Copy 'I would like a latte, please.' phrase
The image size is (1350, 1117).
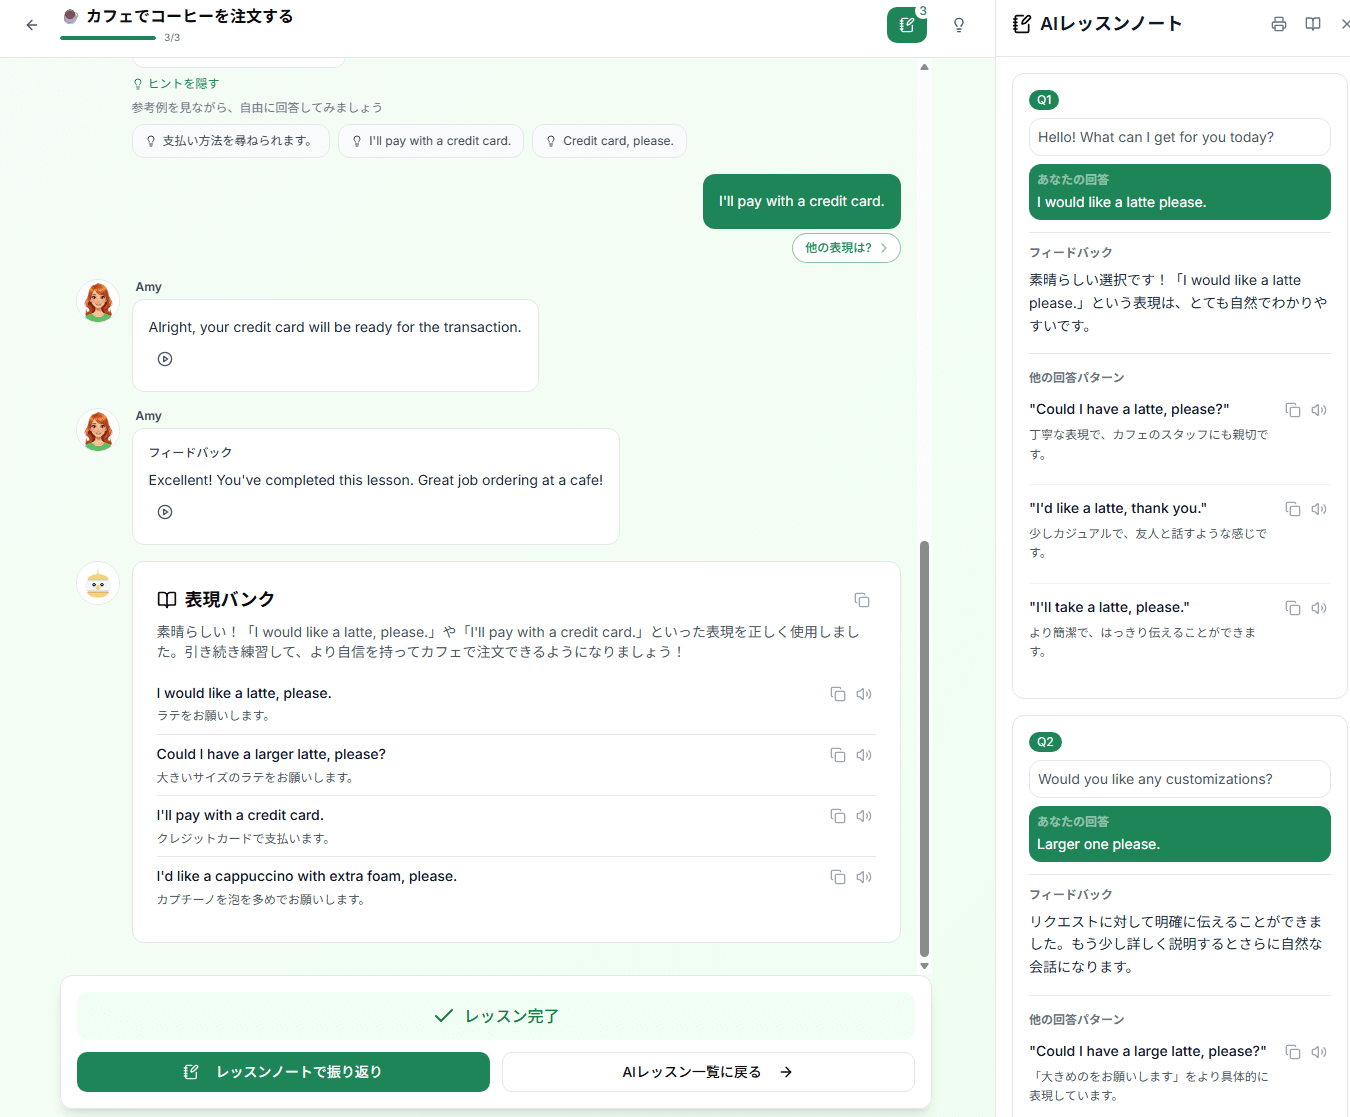838,694
